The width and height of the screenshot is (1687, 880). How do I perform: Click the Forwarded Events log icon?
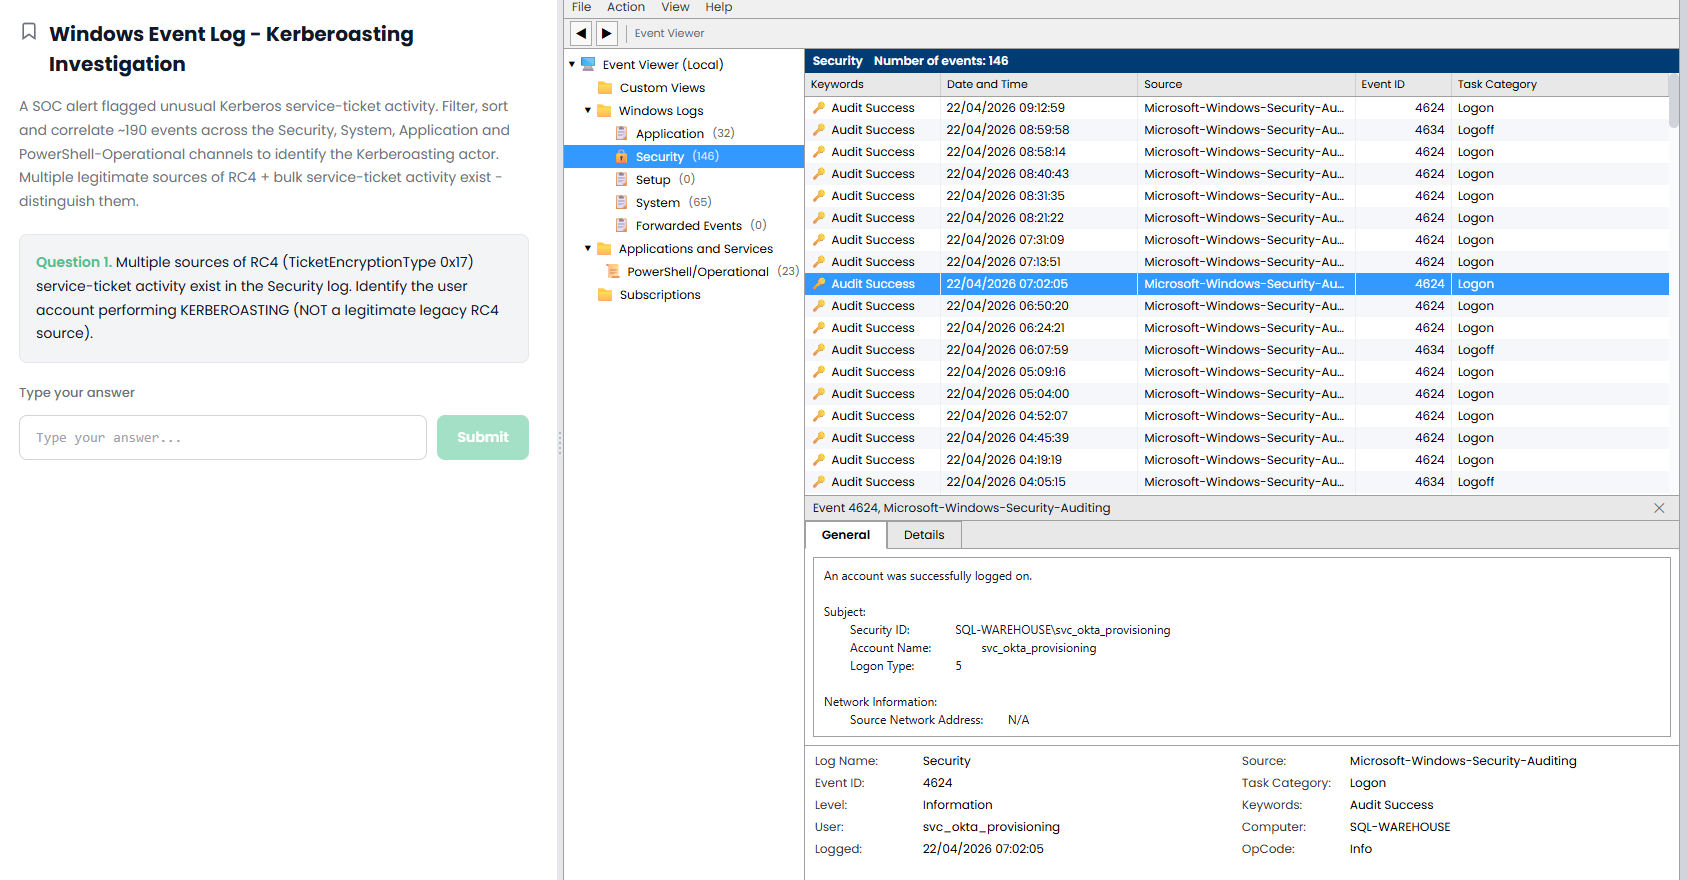(x=621, y=225)
